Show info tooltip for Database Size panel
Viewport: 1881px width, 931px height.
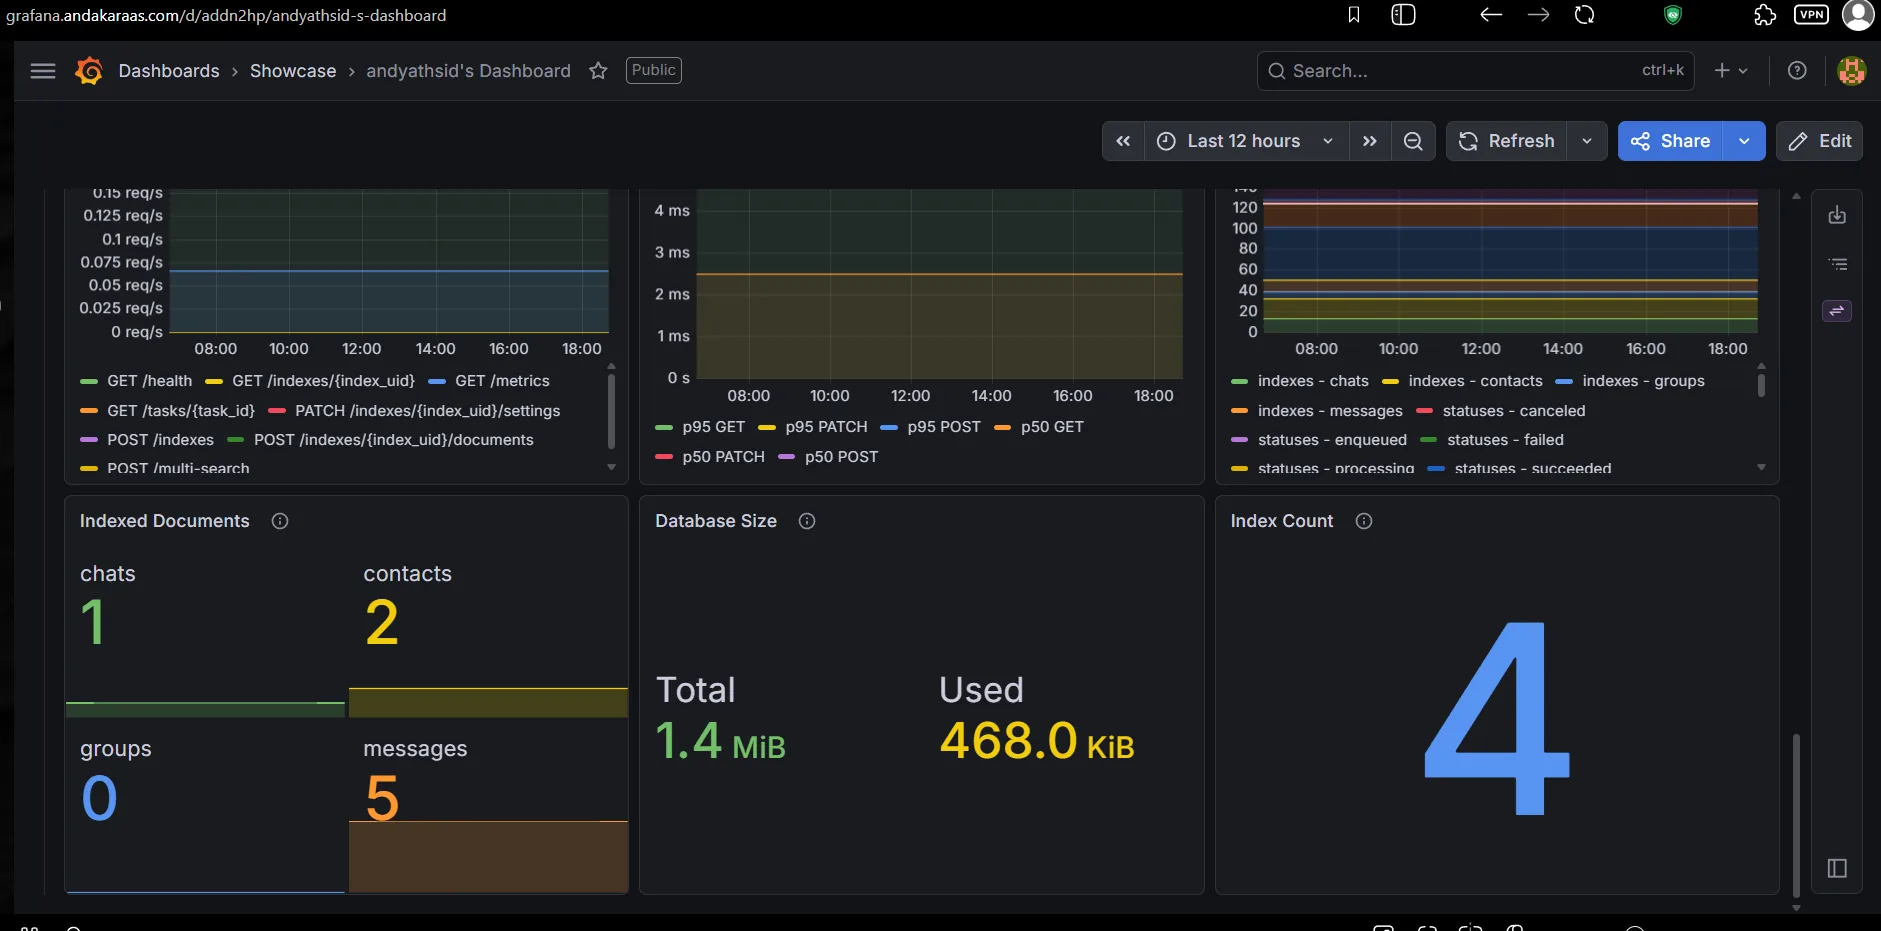pos(807,521)
